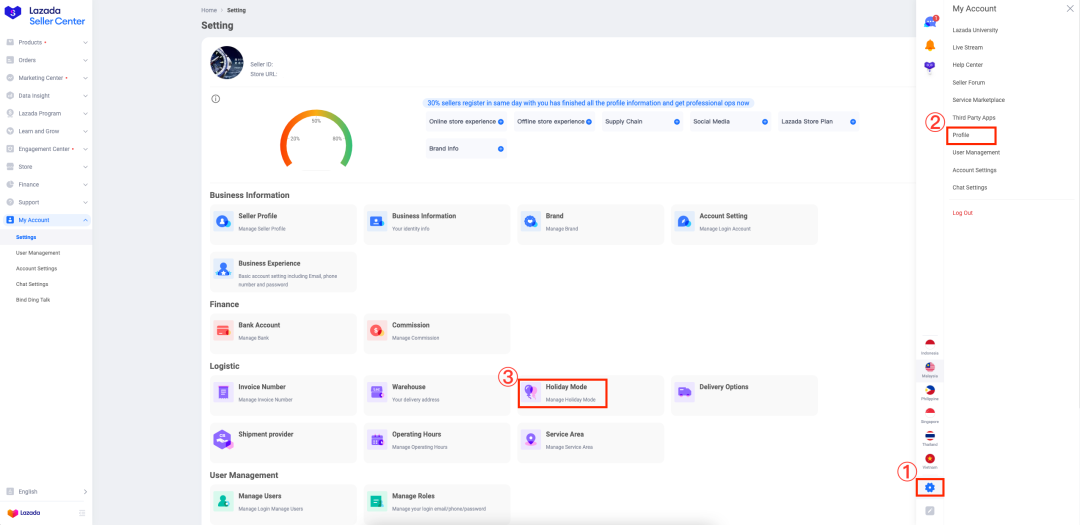Click the Log Out link

tap(962, 213)
